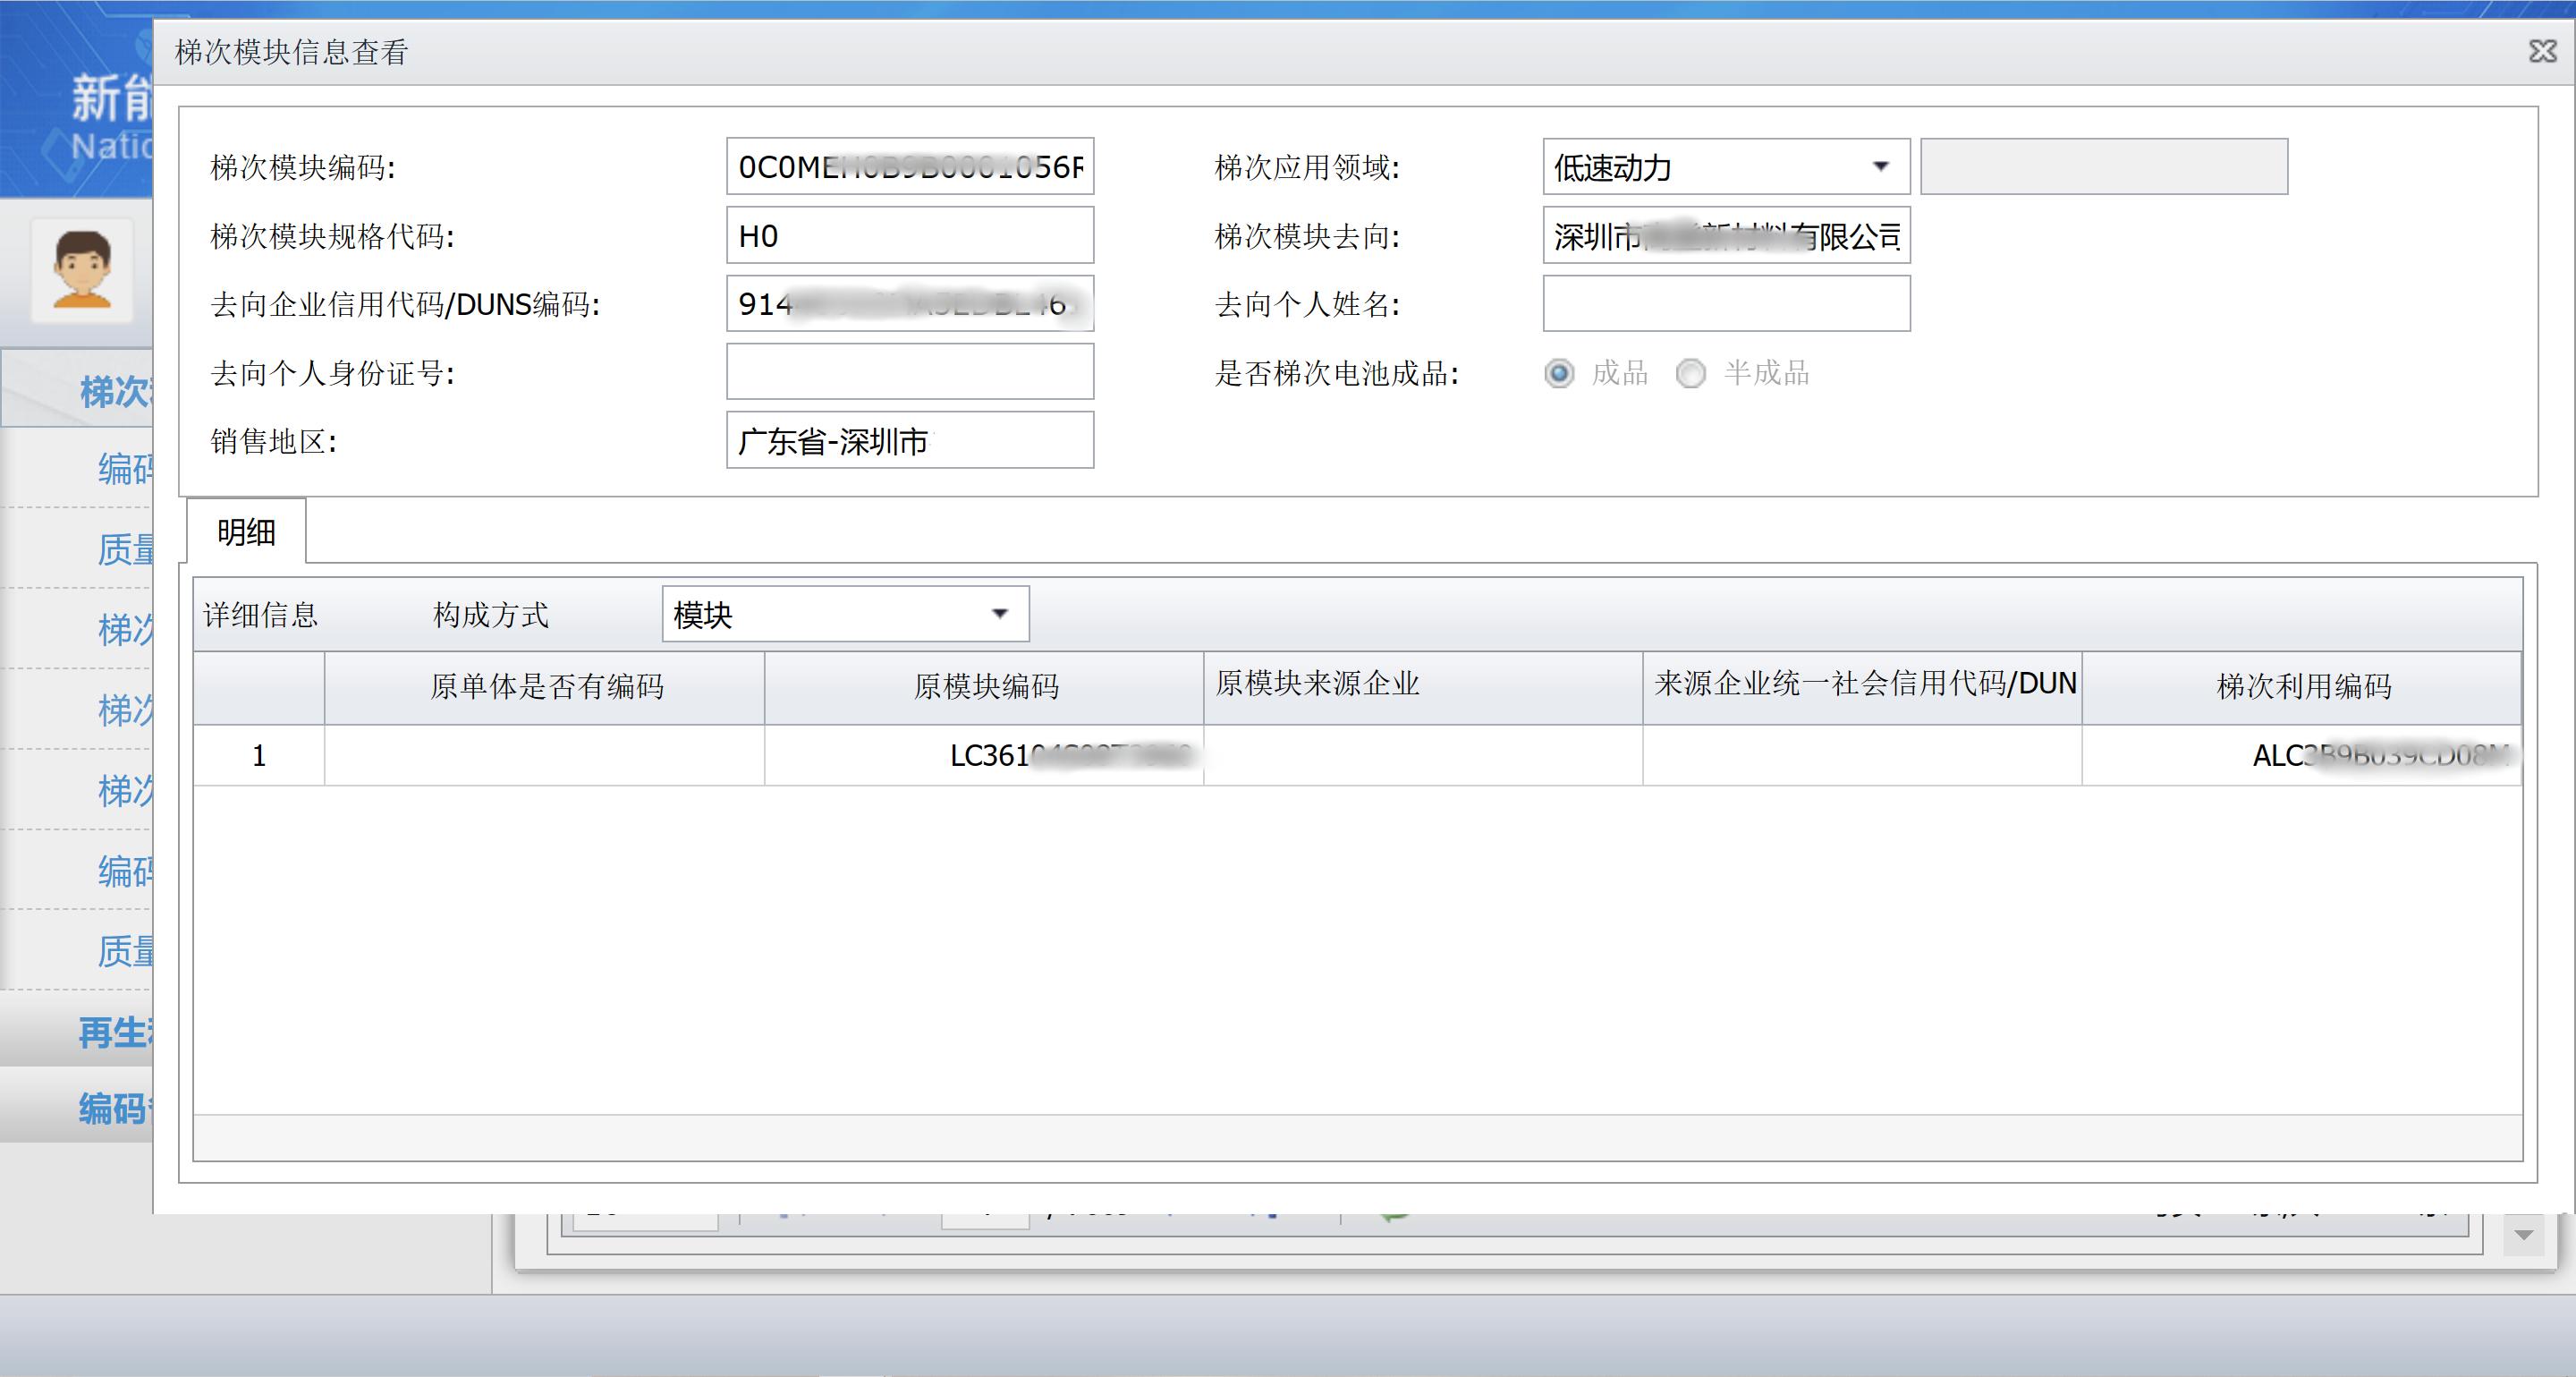Open the sidebar 再生 menu section
Image resolution: width=2576 pixels, height=1377 pixels.
click(x=77, y=1031)
